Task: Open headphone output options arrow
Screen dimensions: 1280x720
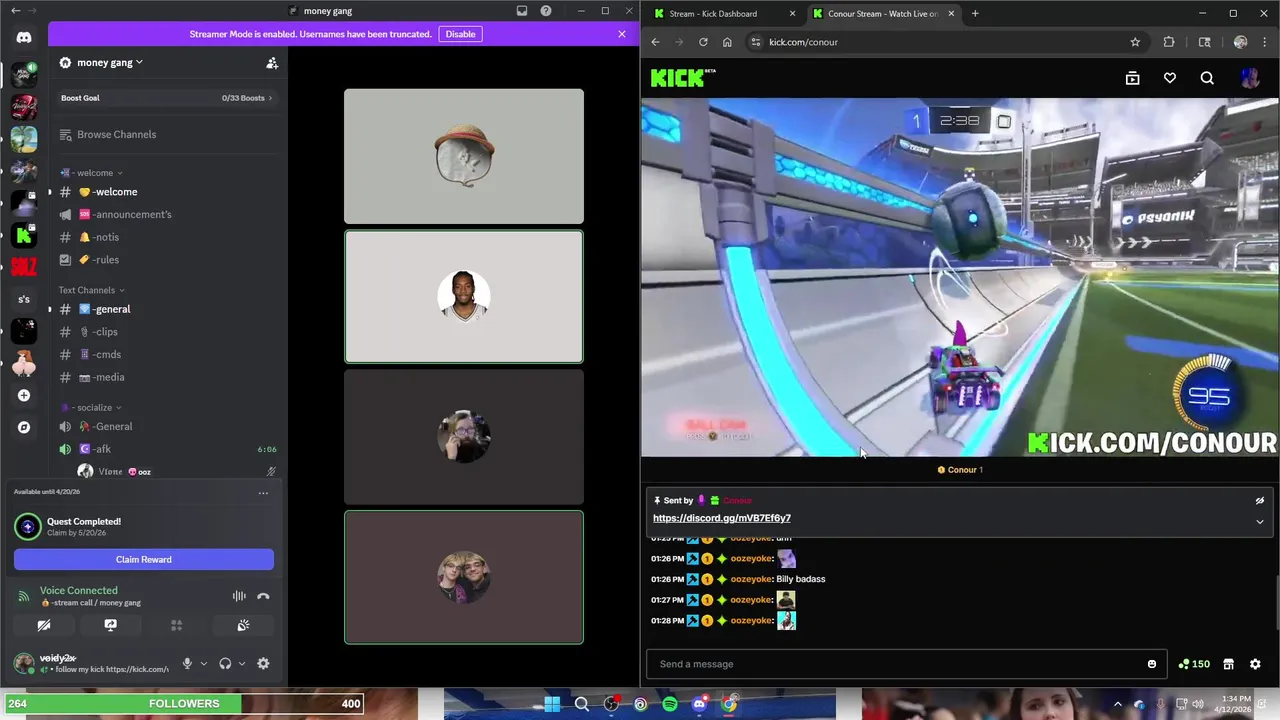Action: pos(242,663)
